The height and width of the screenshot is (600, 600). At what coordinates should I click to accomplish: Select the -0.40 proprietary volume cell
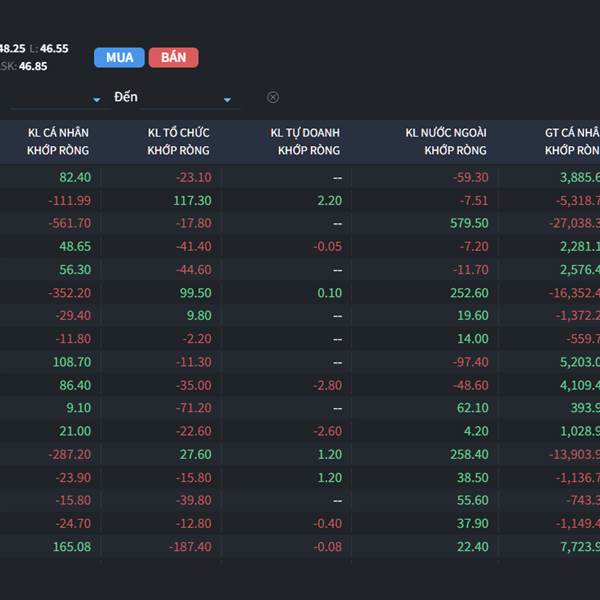tap(328, 523)
